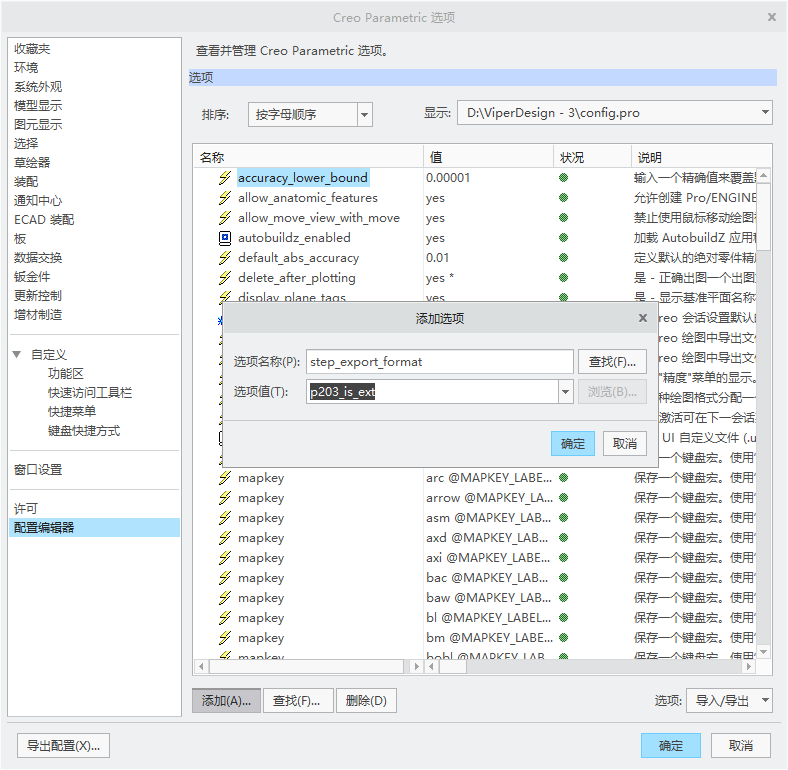Open 草绘器 category
Viewport: 788px width, 770px height.
click(32, 162)
